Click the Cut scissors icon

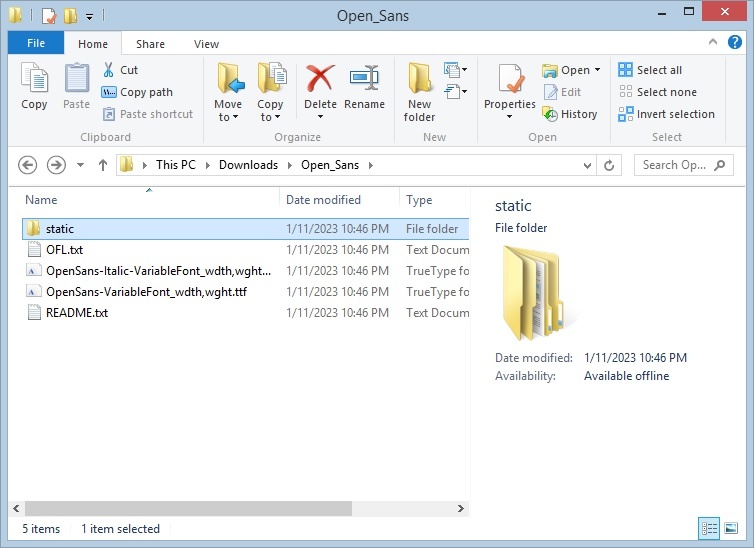[x=109, y=70]
